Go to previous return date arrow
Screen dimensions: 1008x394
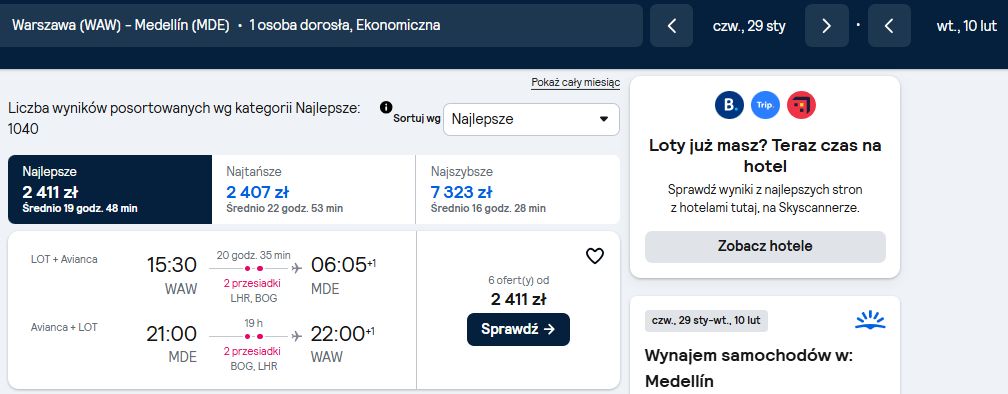click(x=889, y=26)
